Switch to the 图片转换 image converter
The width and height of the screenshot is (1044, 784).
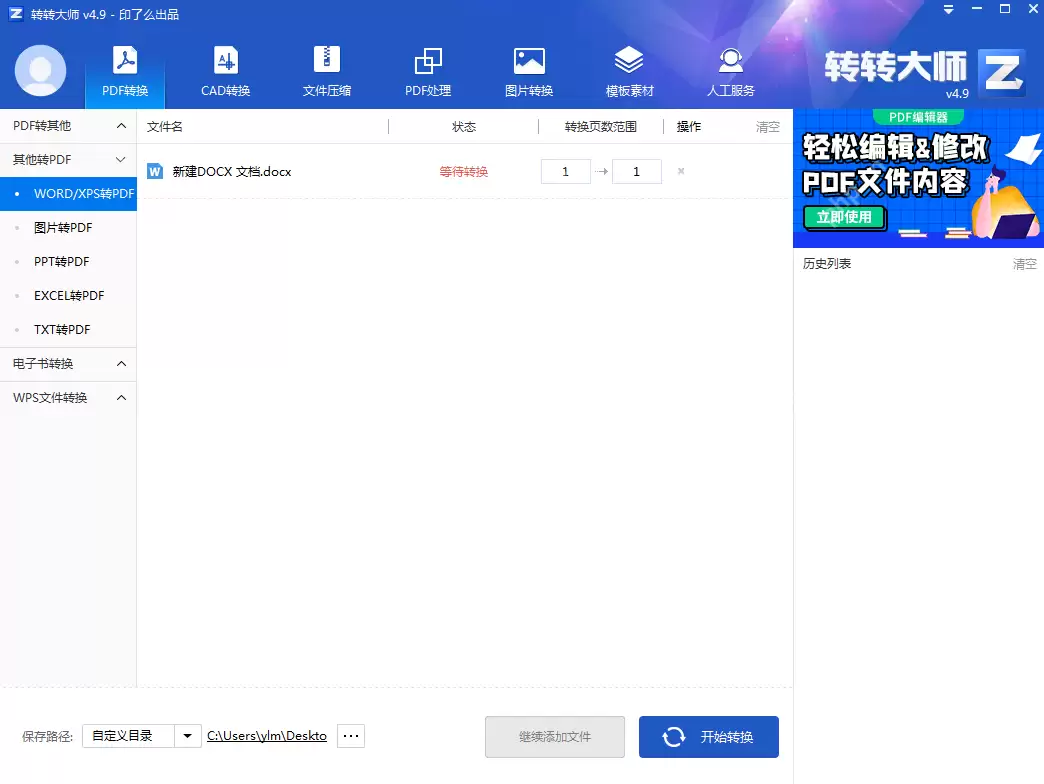click(528, 70)
